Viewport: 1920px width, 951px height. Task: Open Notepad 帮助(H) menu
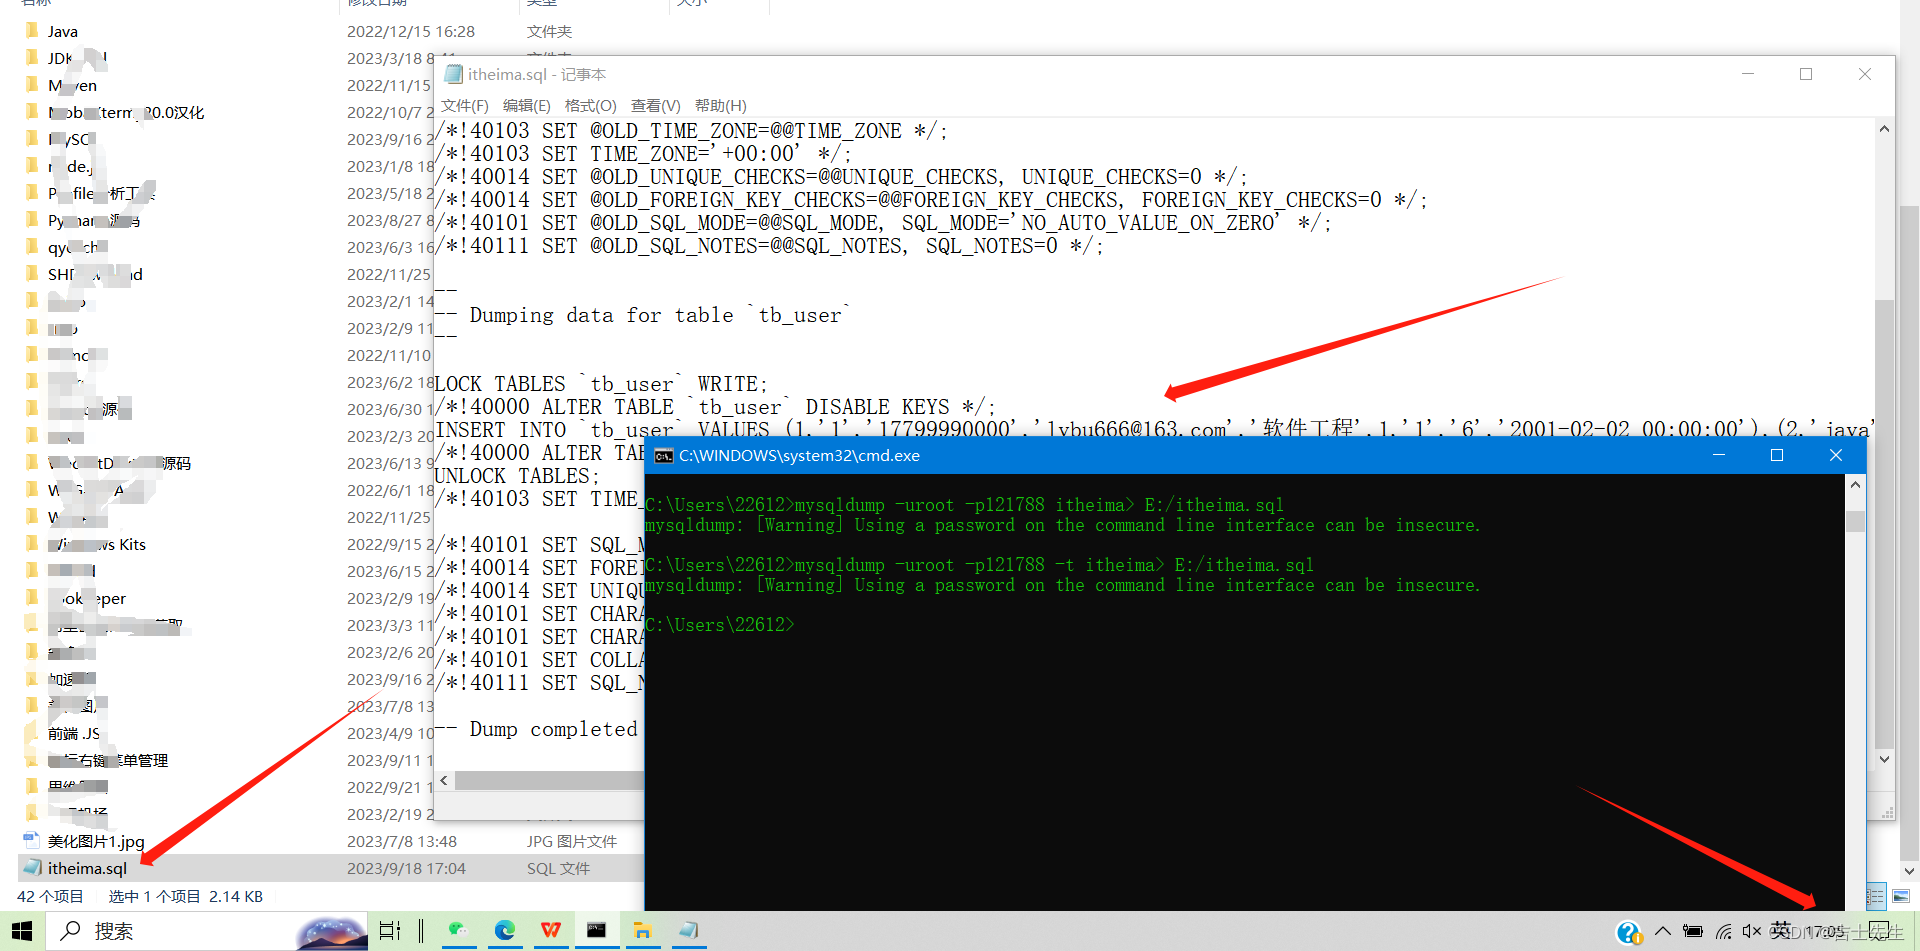[721, 106]
